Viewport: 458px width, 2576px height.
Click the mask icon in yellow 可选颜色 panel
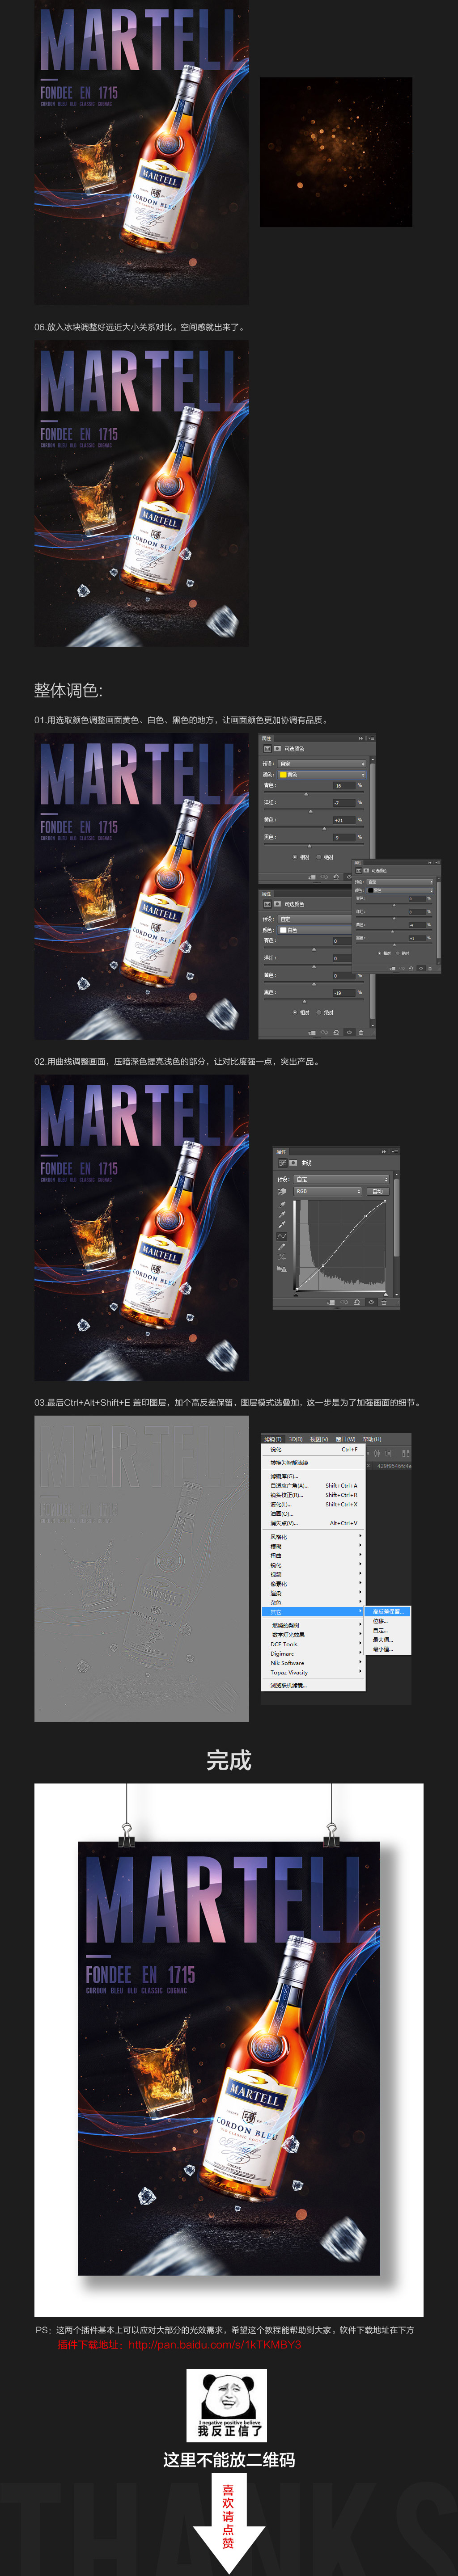[x=277, y=749]
